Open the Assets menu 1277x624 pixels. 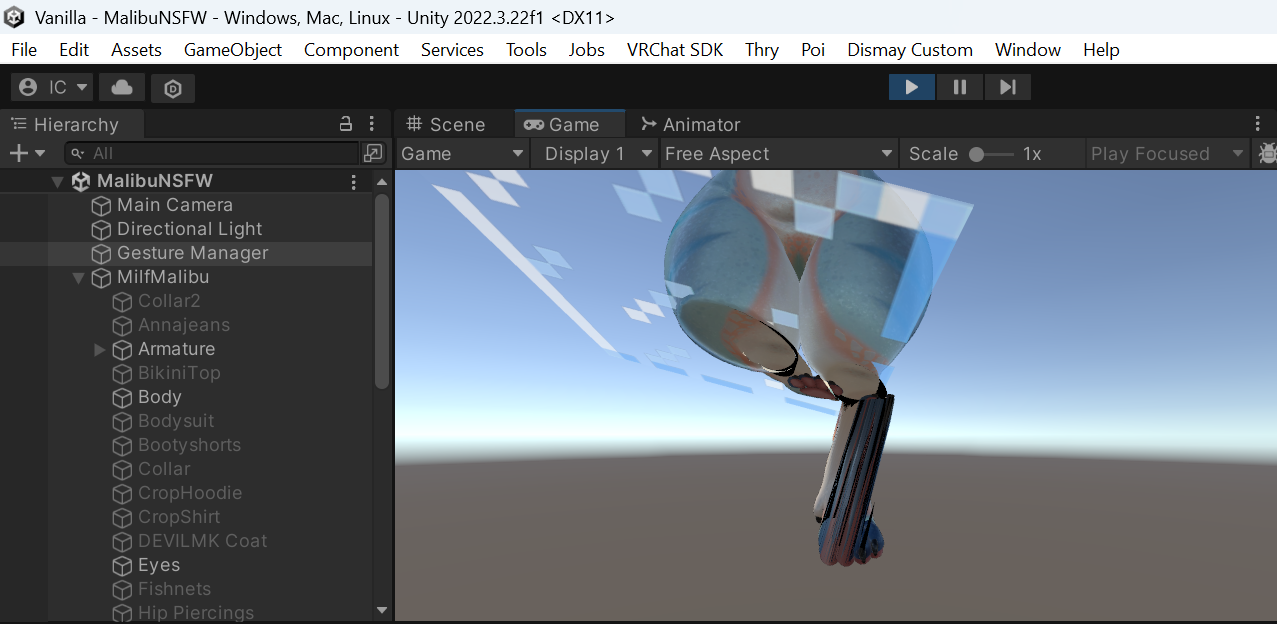[x=136, y=49]
